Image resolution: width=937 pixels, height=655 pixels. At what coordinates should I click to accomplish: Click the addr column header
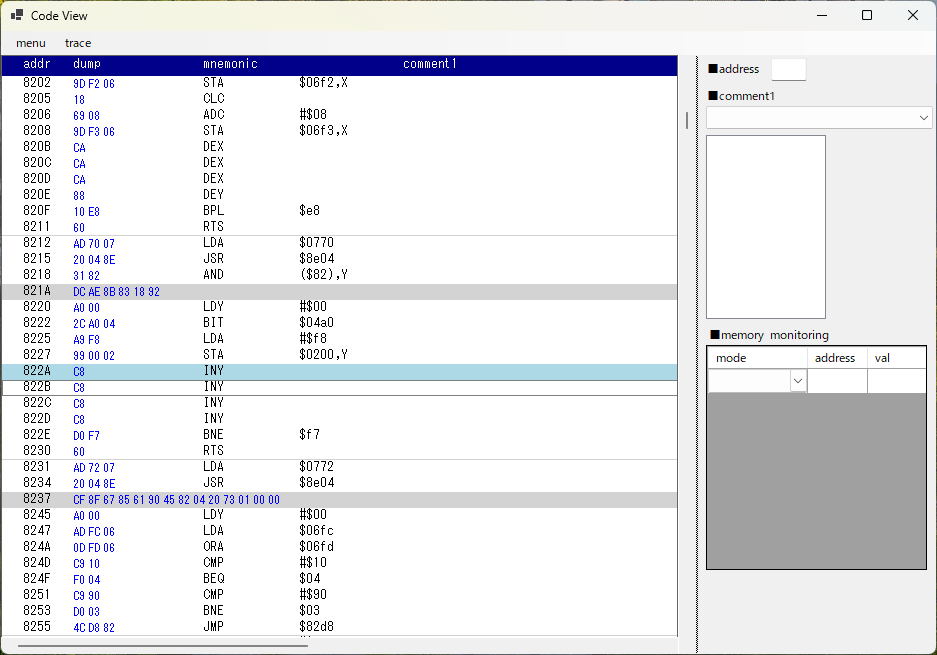coord(36,64)
